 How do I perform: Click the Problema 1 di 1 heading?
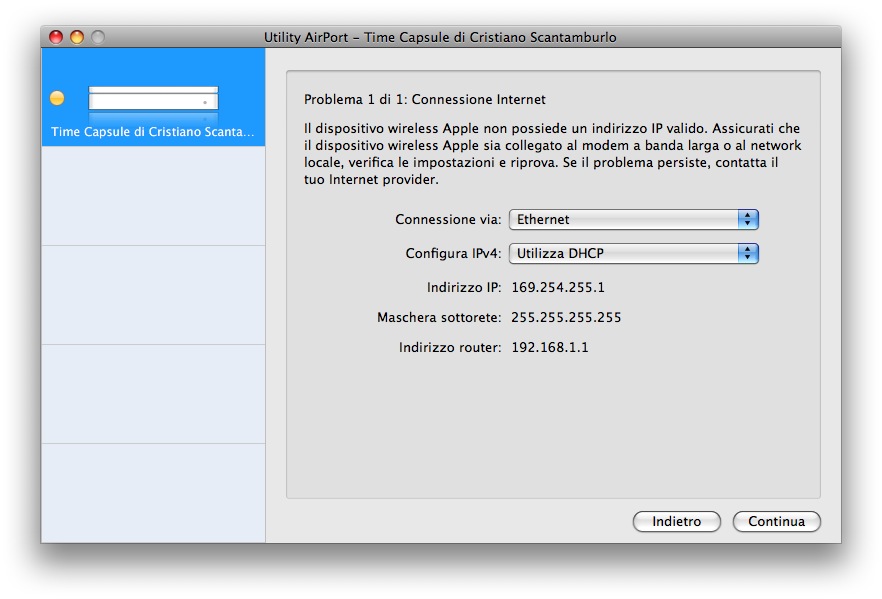425,100
